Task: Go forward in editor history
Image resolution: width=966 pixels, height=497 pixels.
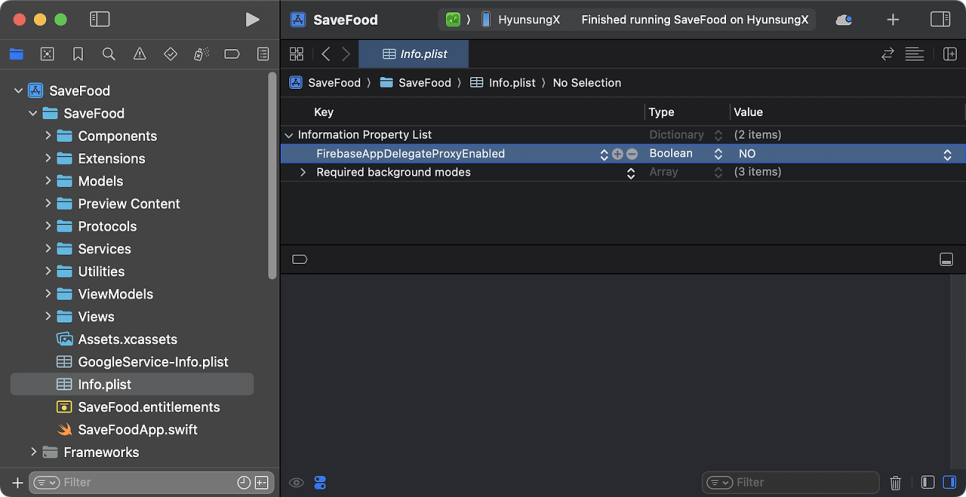Action: tap(346, 54)
